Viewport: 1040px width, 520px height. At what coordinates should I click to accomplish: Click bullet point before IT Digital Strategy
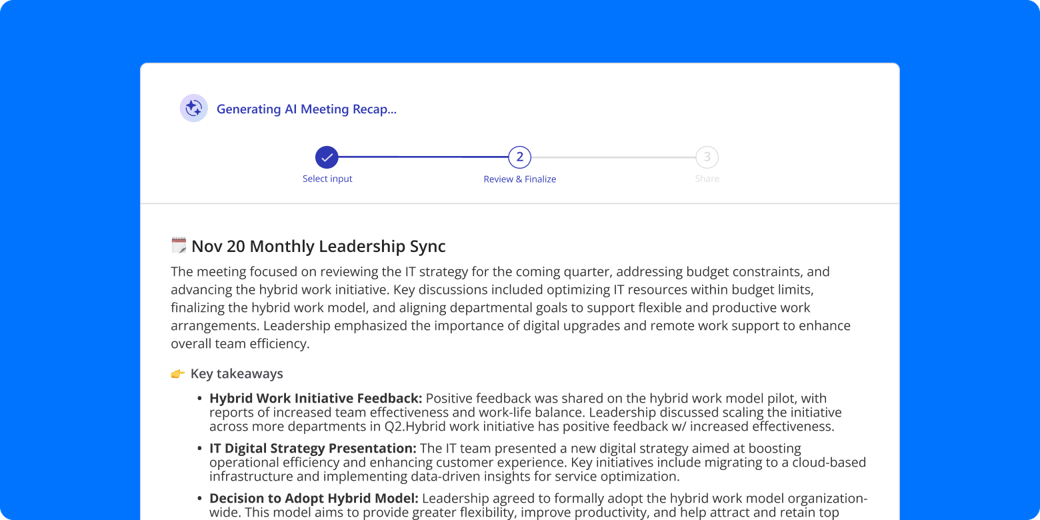199,448
